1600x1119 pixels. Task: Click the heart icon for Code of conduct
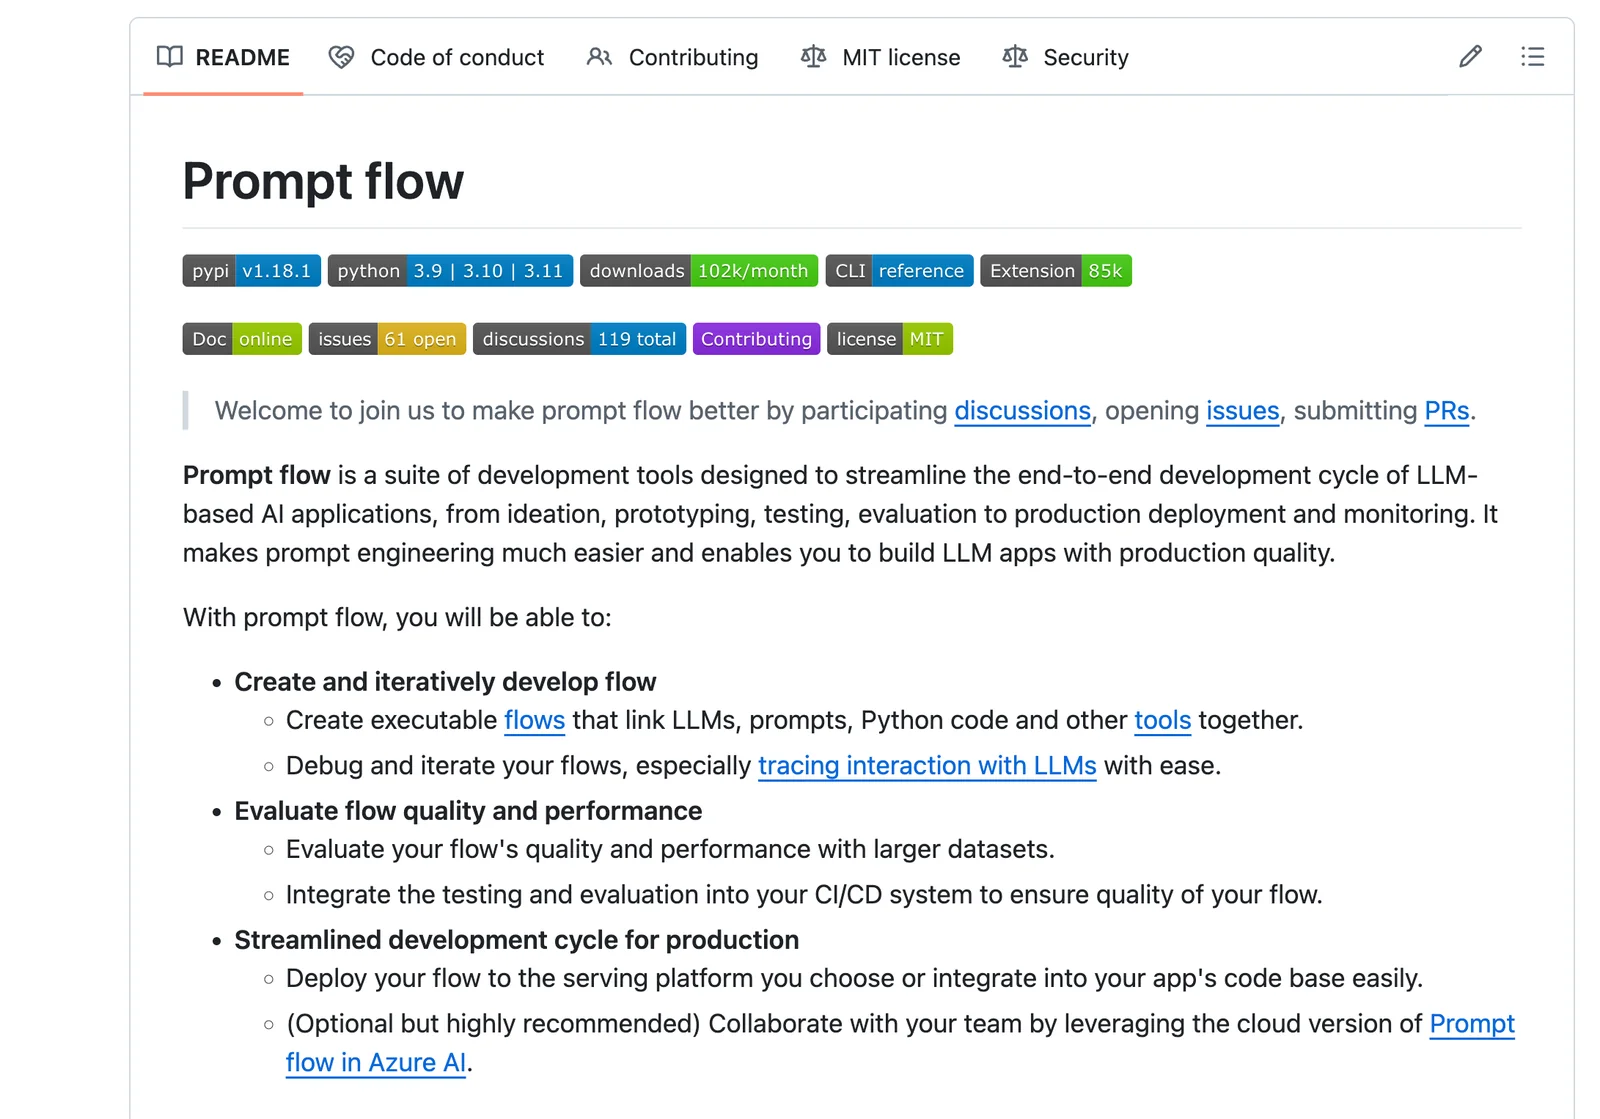[x=341, y=57]
